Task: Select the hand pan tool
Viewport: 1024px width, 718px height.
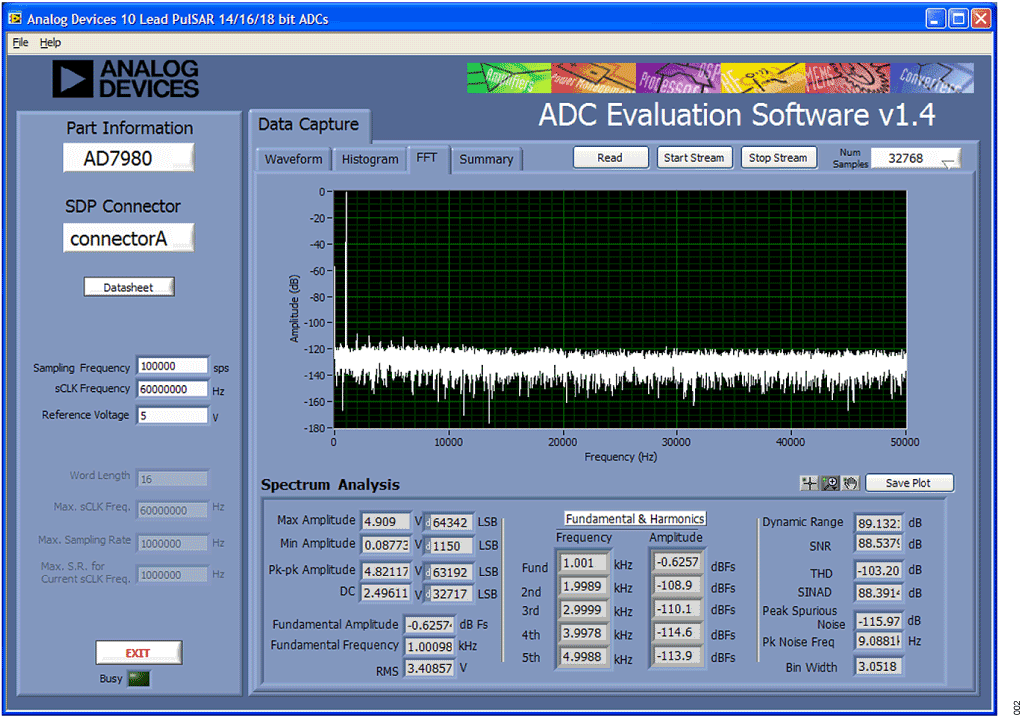Action: pyautogui.click(x=848, y=483)
